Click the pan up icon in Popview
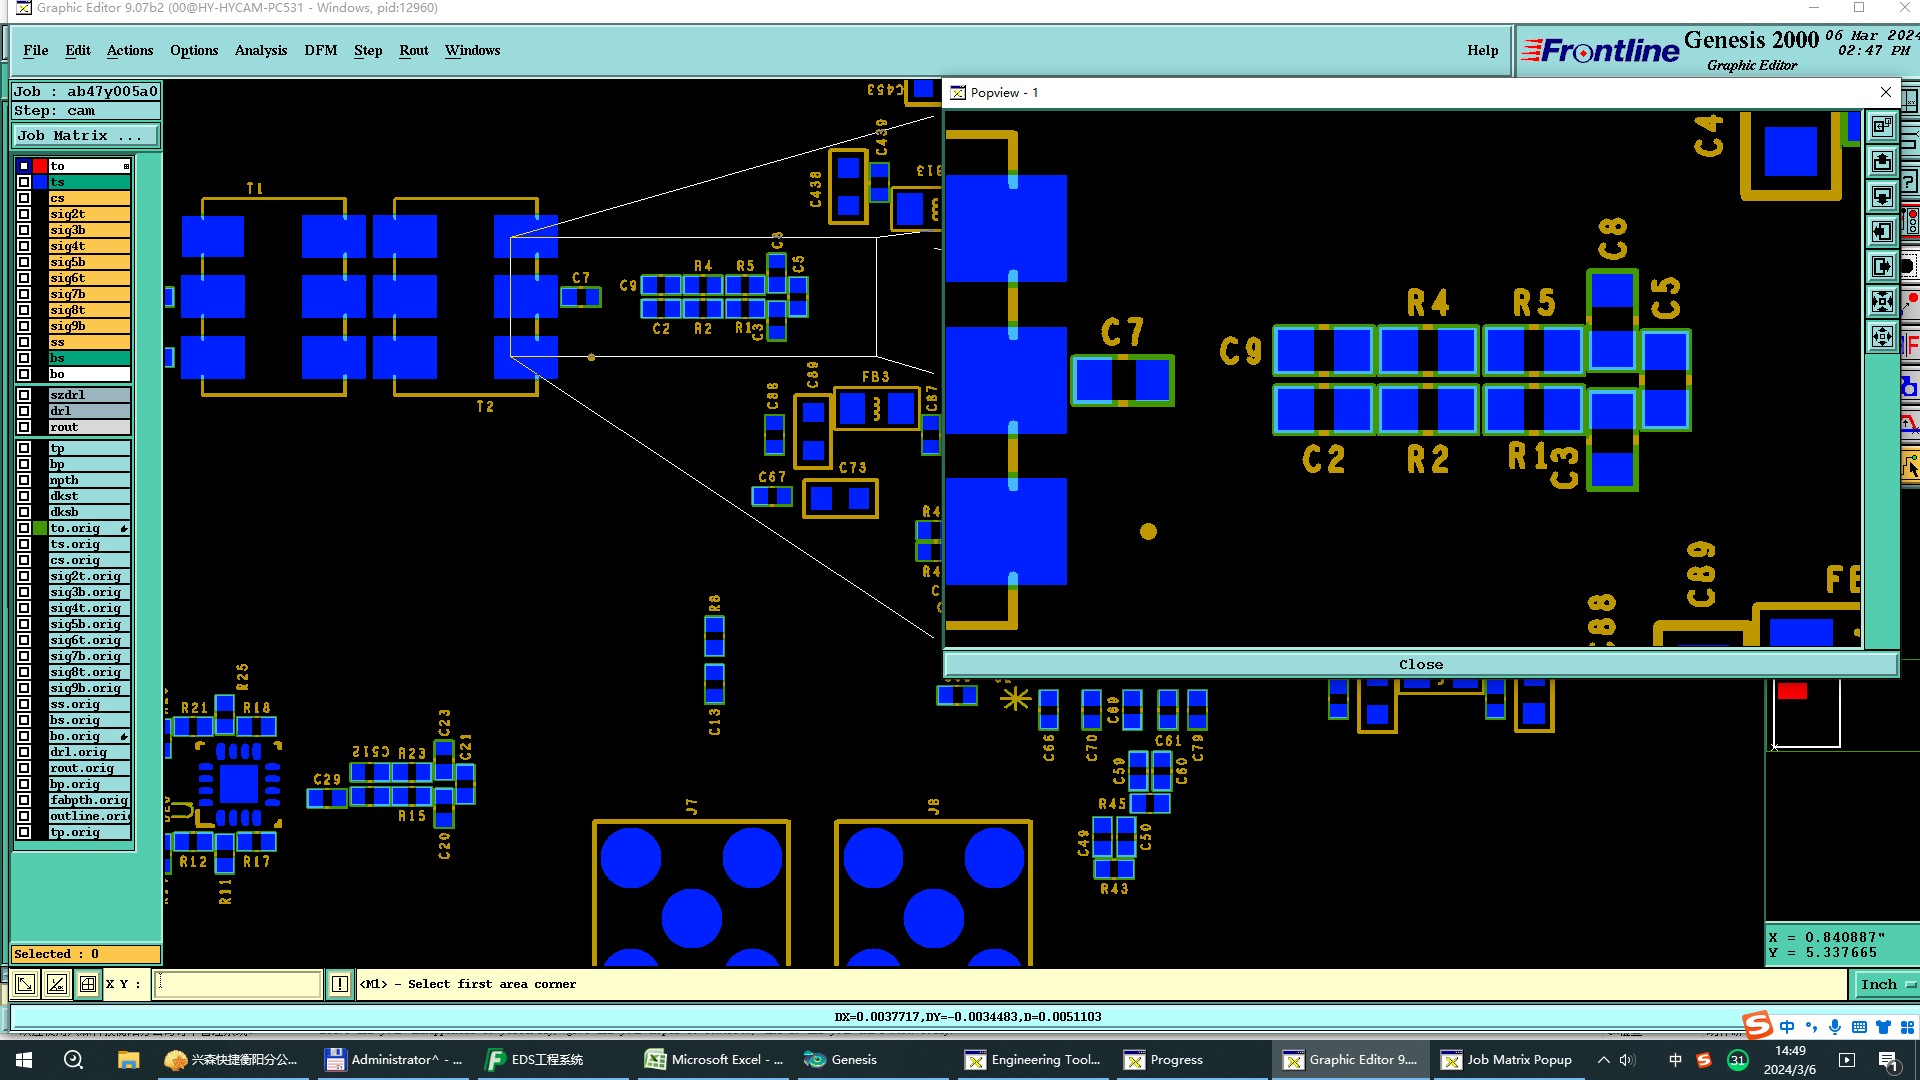1920x1080 pixels. point(1882,162)
